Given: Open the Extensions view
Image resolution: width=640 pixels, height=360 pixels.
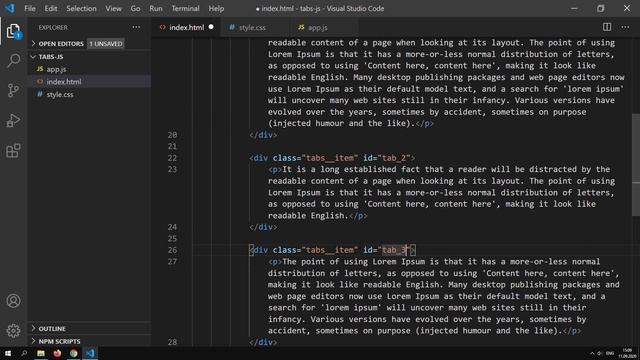Looking at the screenshot, I should click(13, 151).
